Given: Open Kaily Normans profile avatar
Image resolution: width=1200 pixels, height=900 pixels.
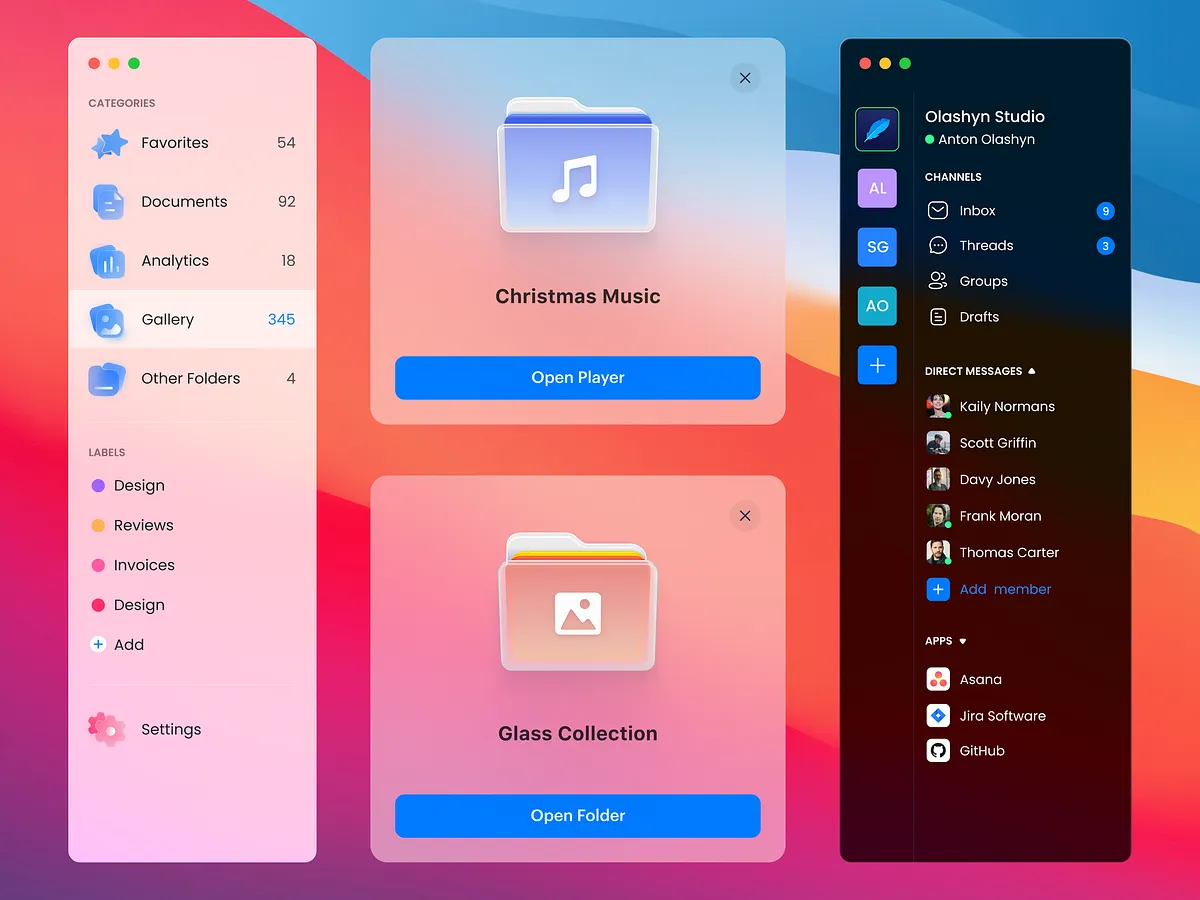Looking at the screenshot, I should point(937,406).
